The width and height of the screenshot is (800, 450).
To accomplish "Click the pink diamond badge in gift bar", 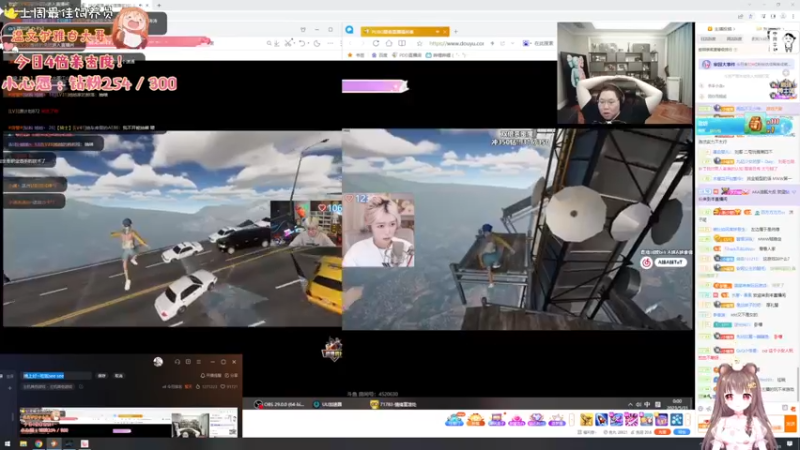I will pos(516,420).
